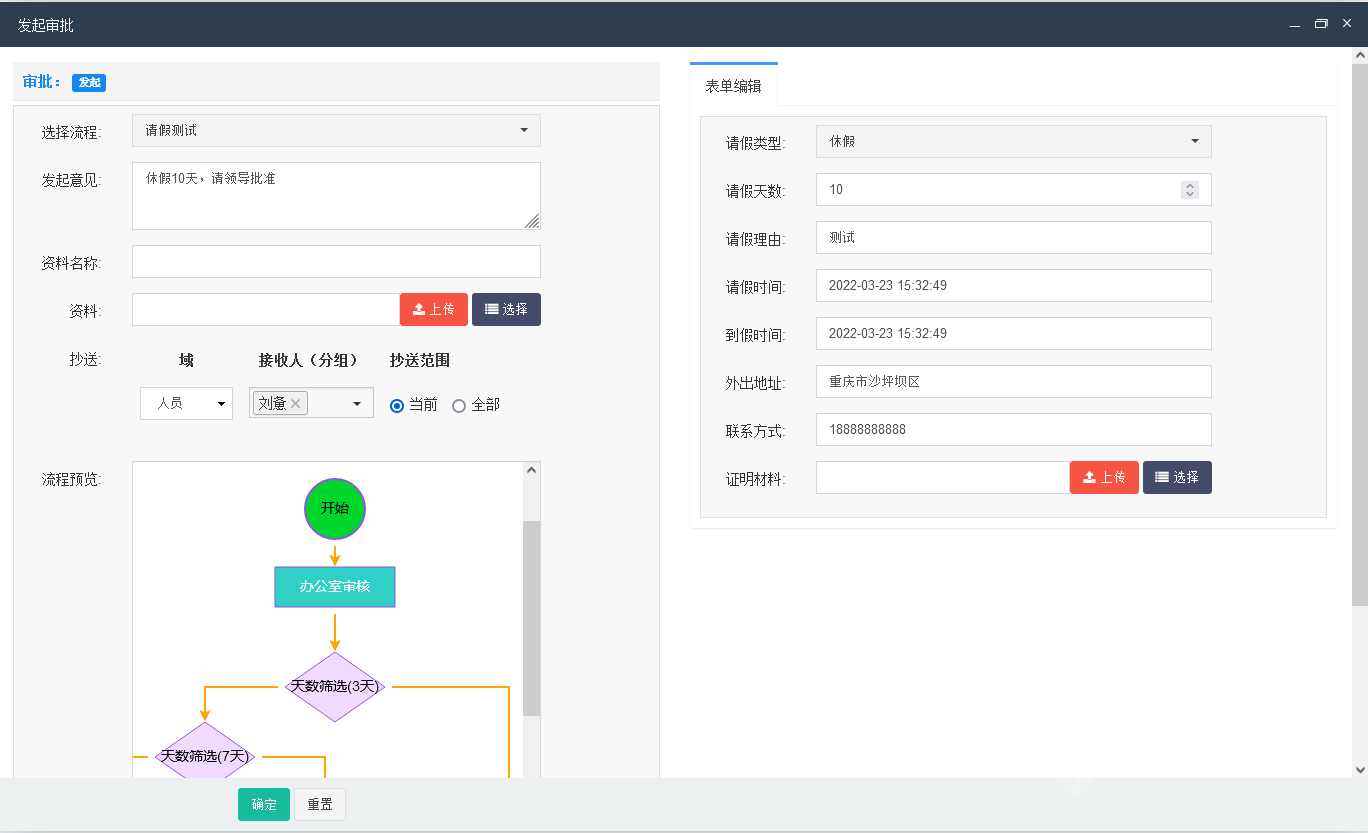Click the 重置 button
This screenshot has width=1368, height=833.
(x=320, y=805)
